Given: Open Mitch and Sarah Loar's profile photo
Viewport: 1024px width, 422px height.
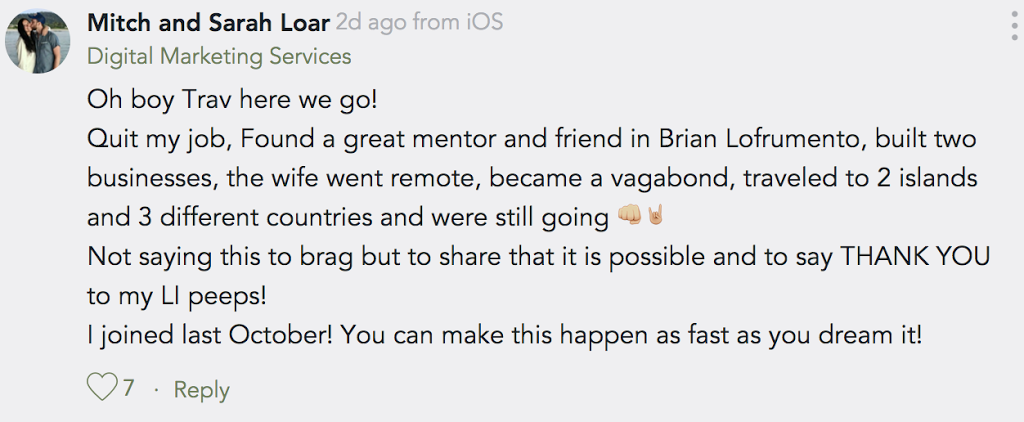Looking at the screenshot, I should pyautogui.click(x=37, y=41).
